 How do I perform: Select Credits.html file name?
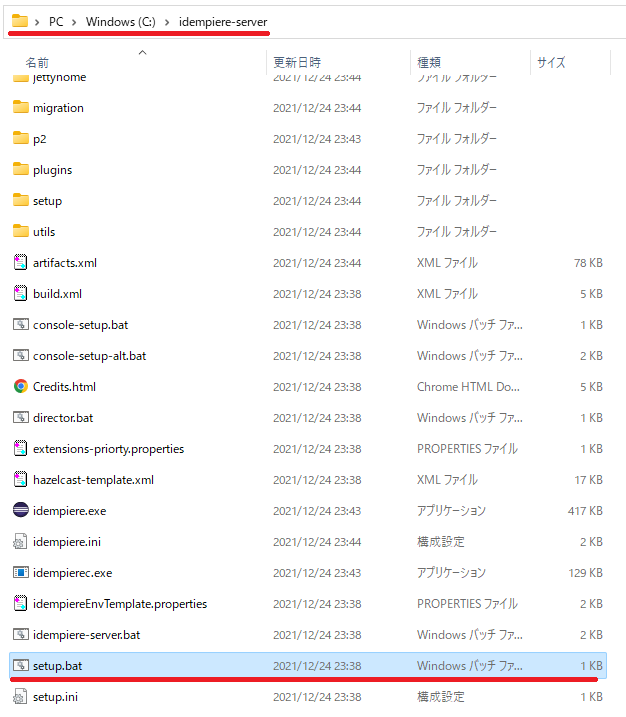[x=64, y=387]
